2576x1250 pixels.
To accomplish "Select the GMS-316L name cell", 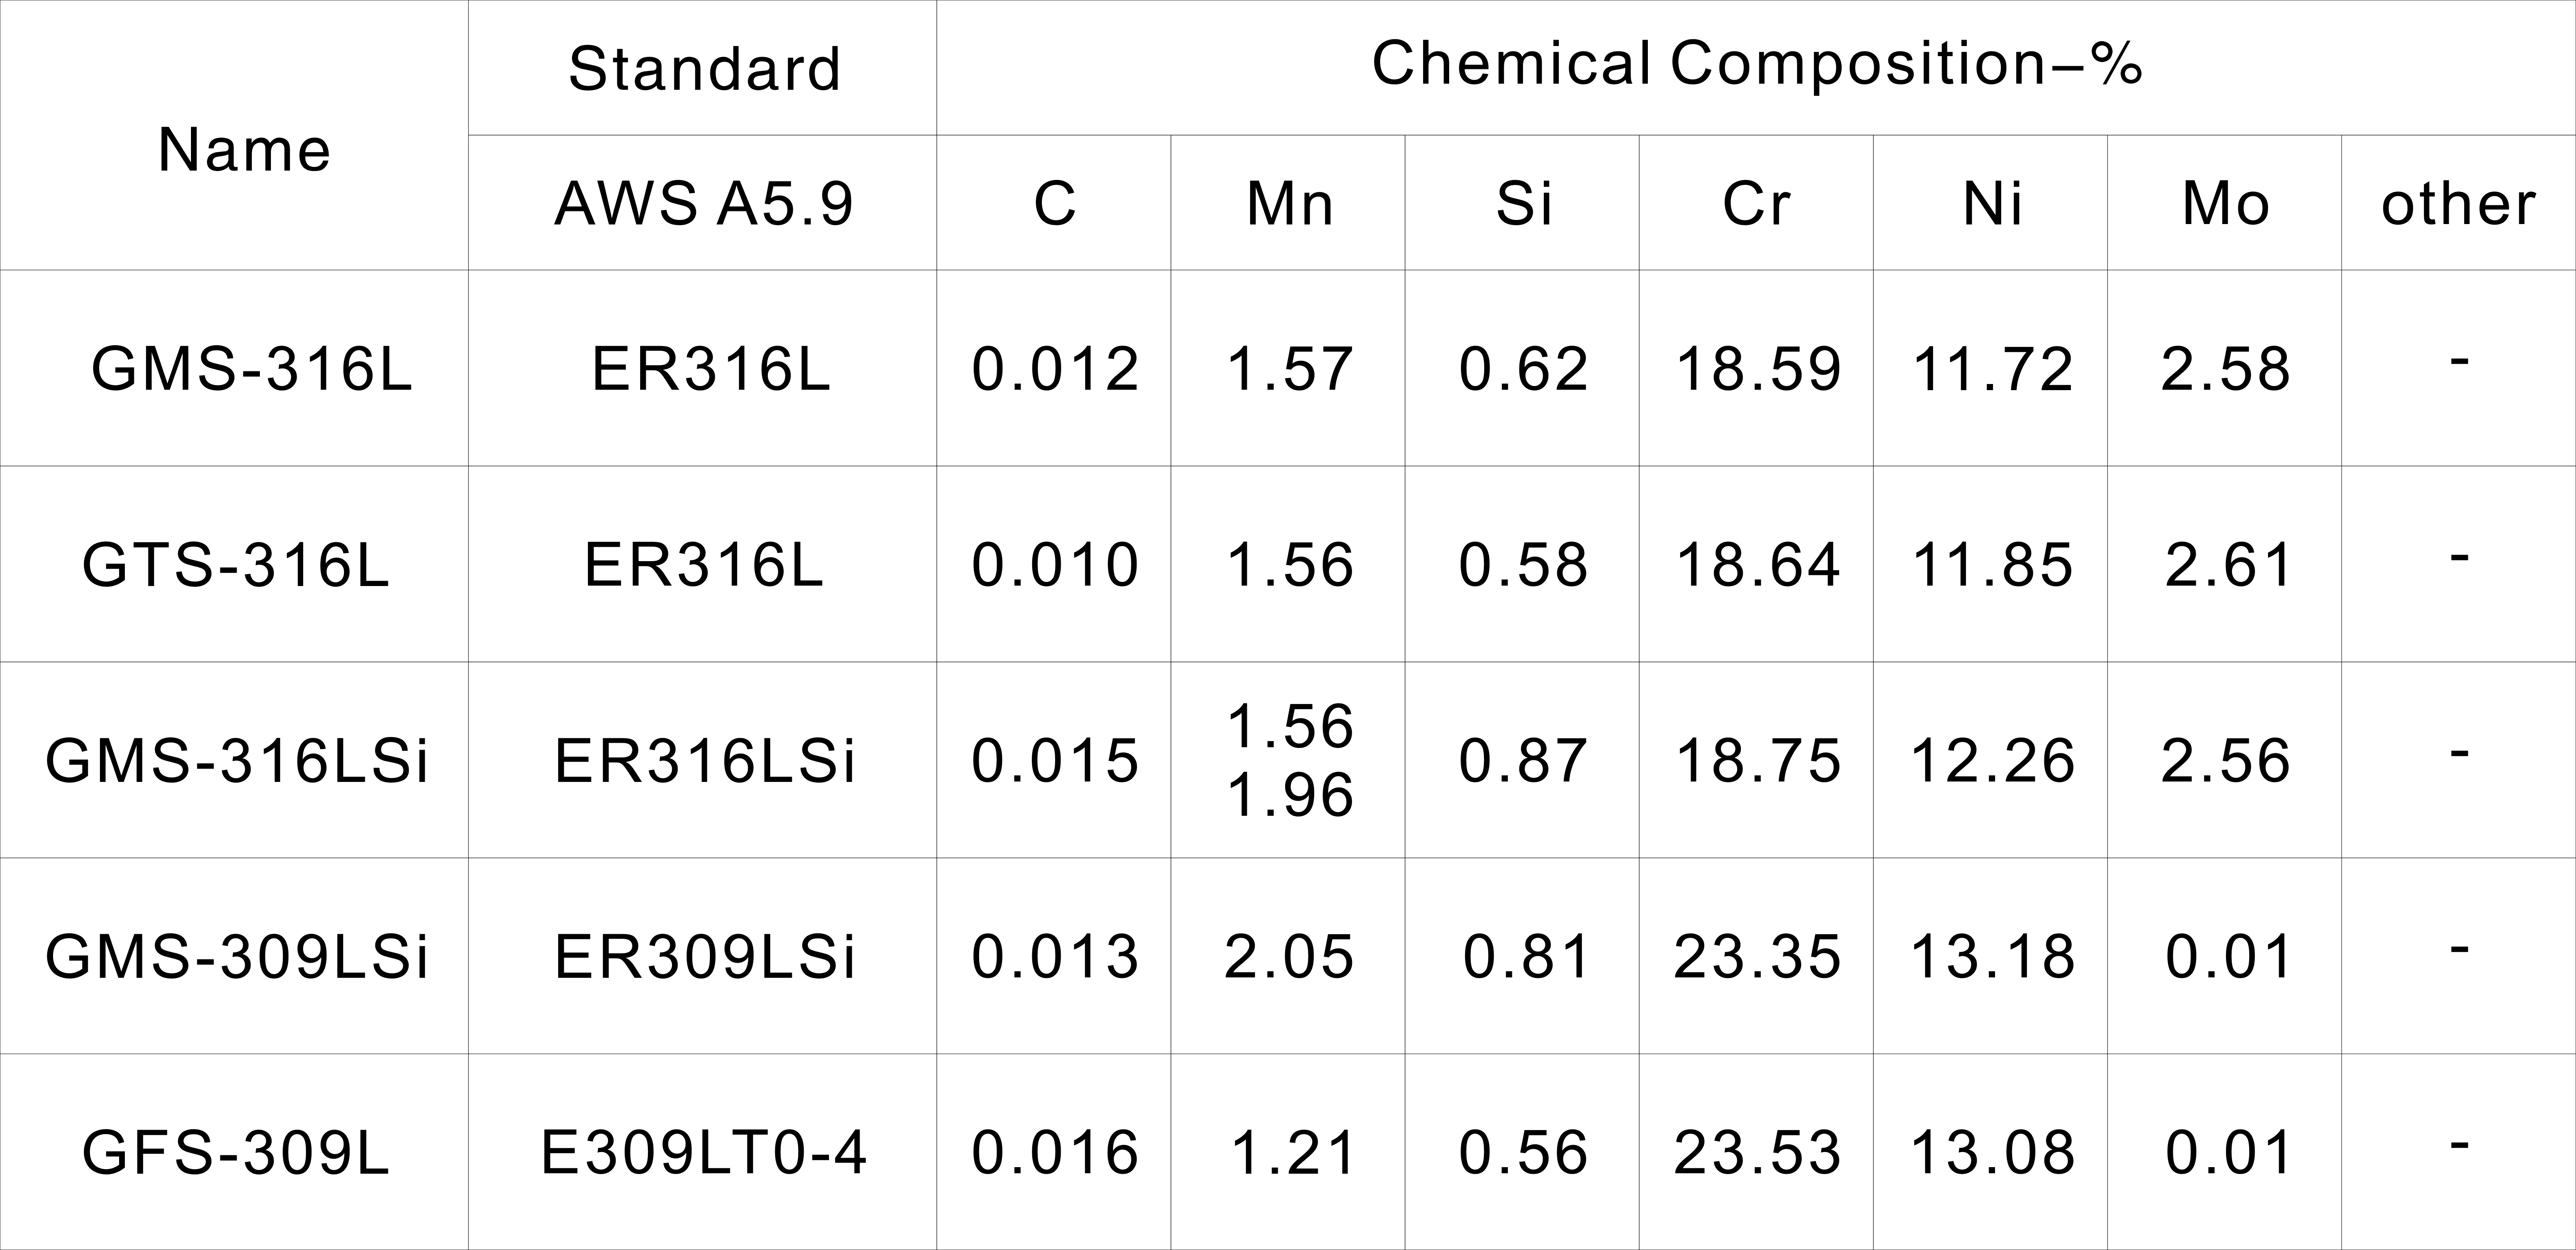I will 251,369.
